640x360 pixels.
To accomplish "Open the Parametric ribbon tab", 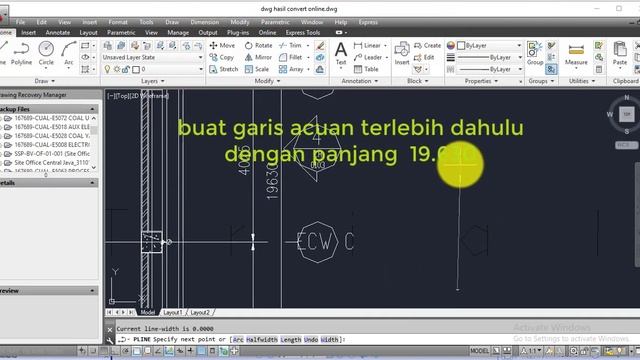I will click(121, 33).
